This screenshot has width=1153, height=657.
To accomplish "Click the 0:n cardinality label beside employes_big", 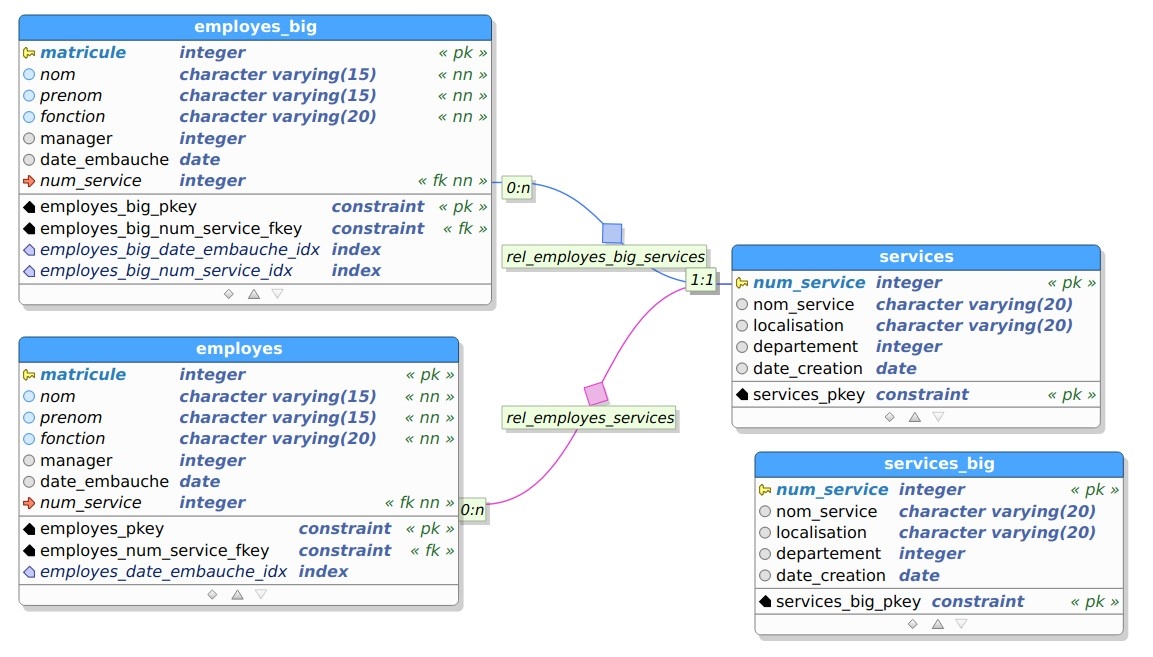I will click(518, 188).
